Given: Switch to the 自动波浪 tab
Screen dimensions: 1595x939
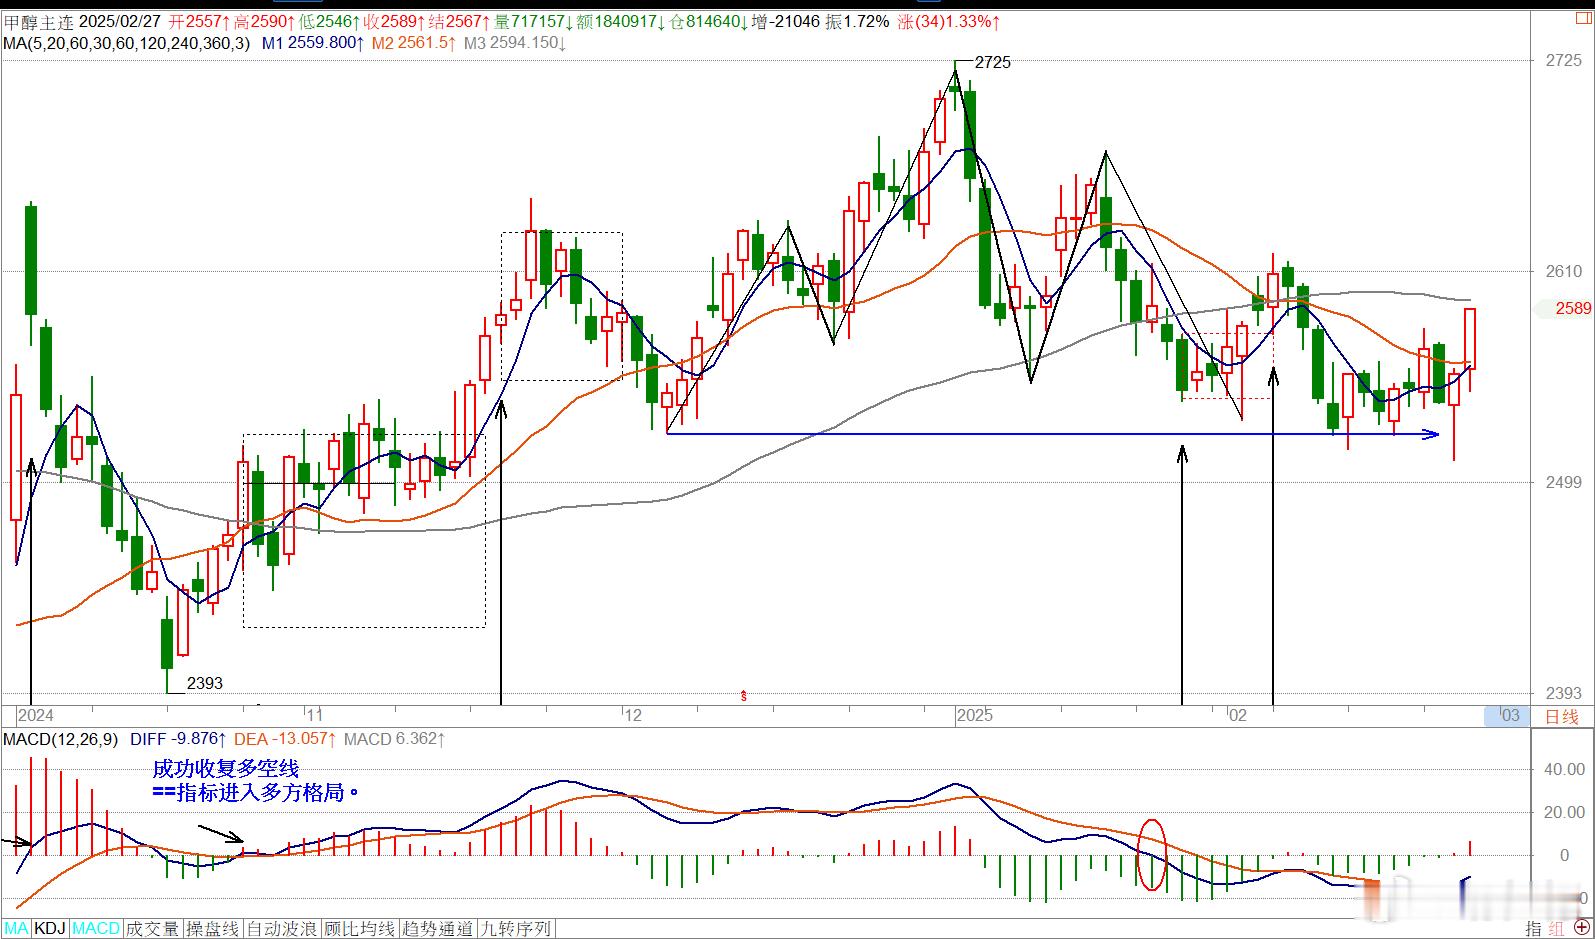Looking at the screenshot, I should (282, 929).
